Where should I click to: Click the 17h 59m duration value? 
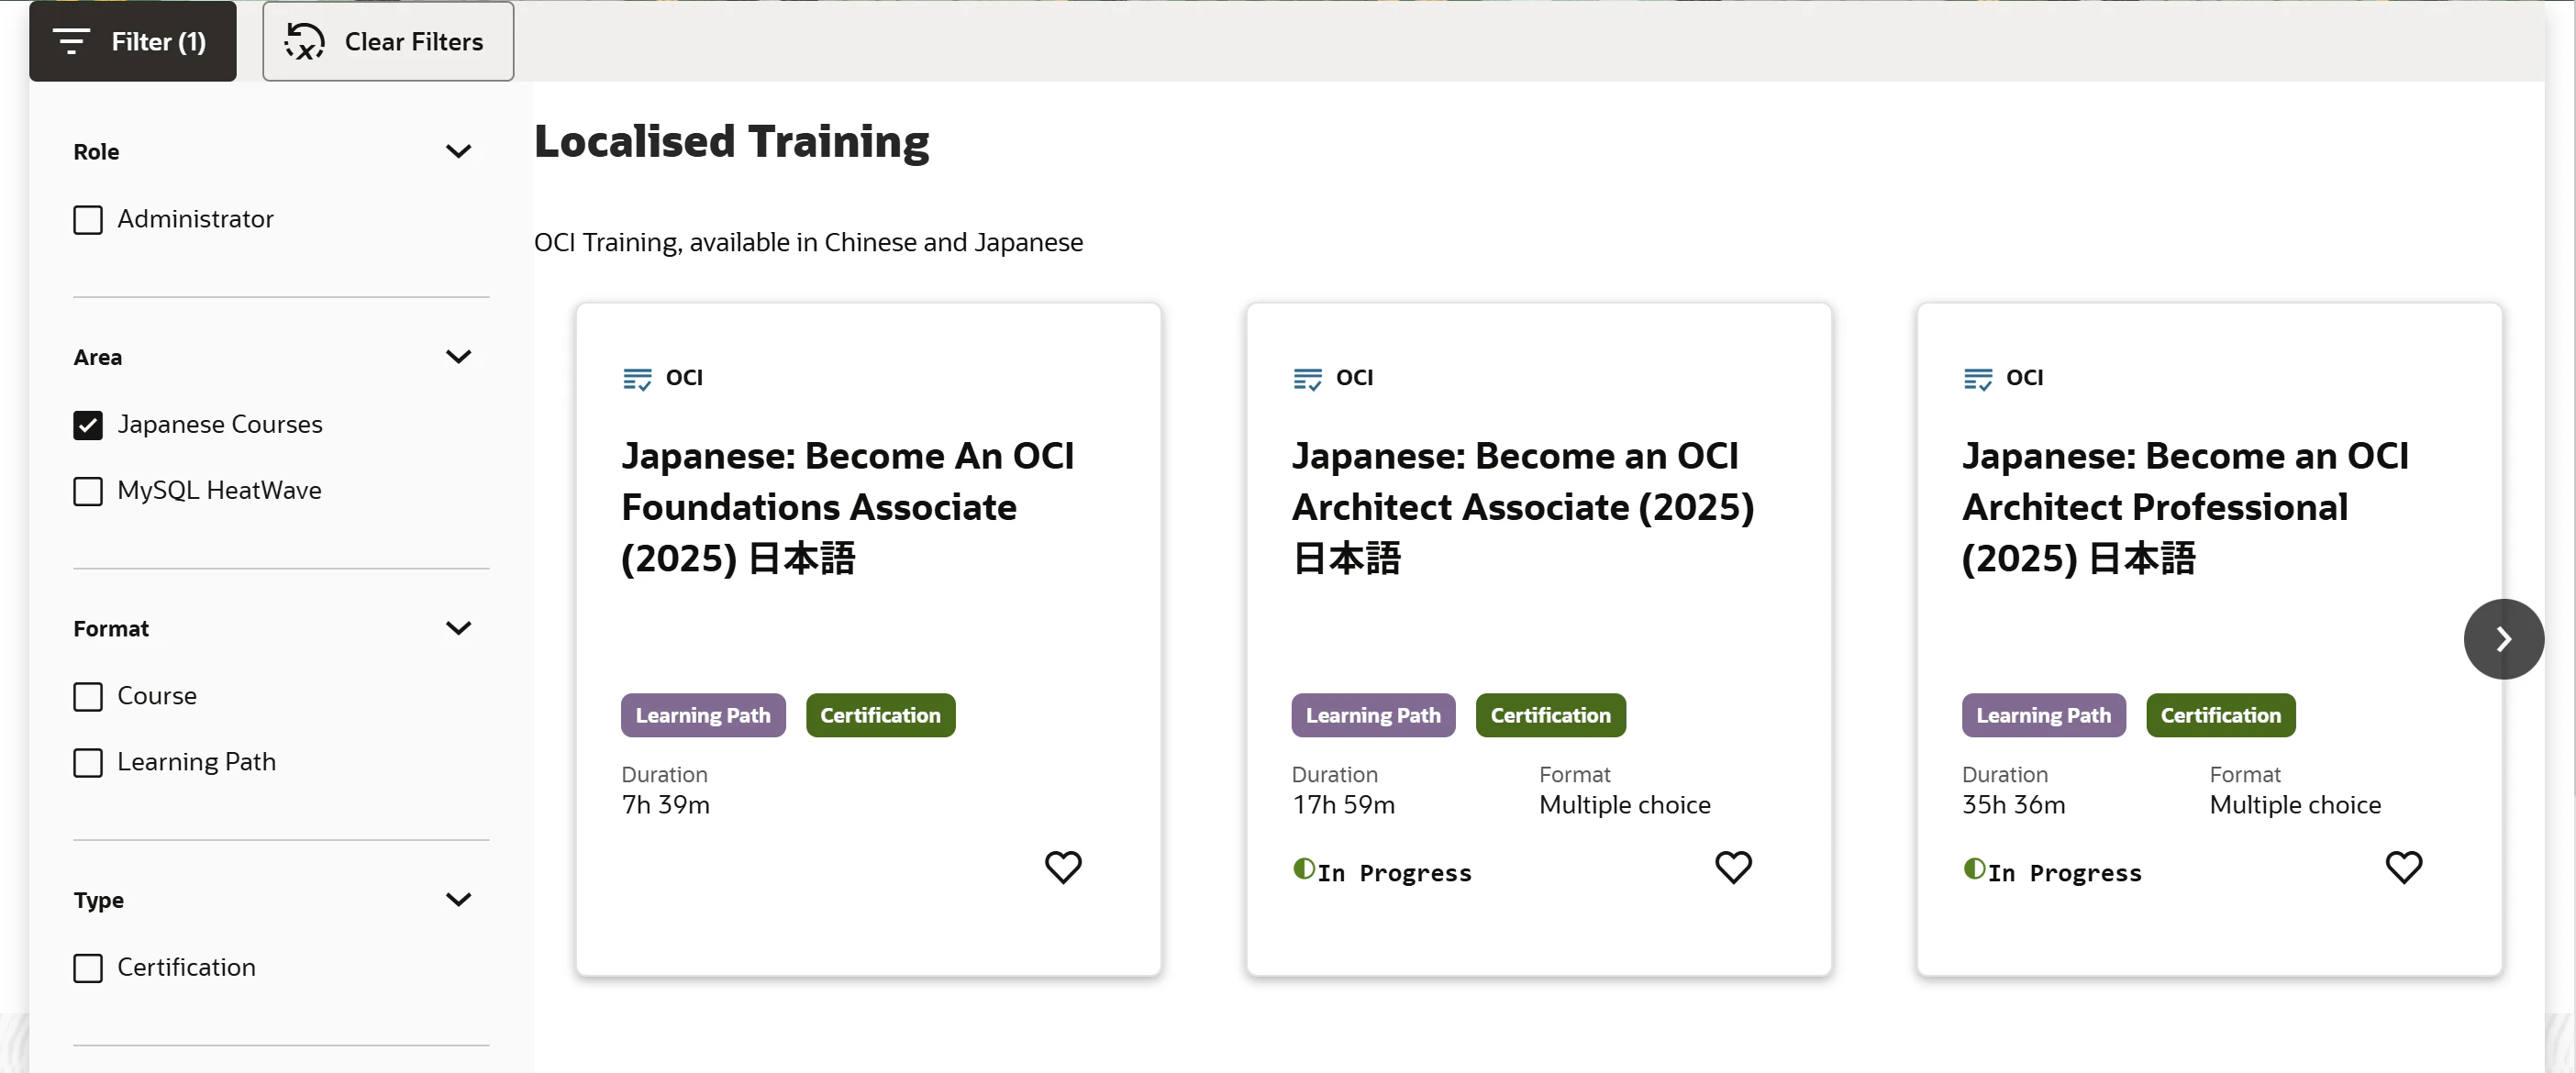(x=1343, y=805)
